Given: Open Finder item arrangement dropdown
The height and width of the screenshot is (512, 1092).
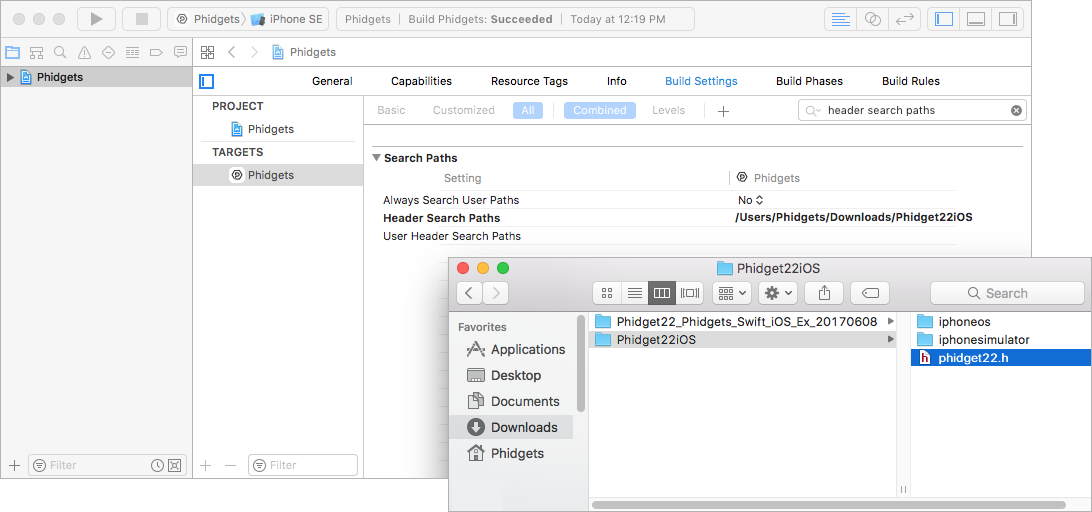Looking at the screenshot, I should 731,293.
